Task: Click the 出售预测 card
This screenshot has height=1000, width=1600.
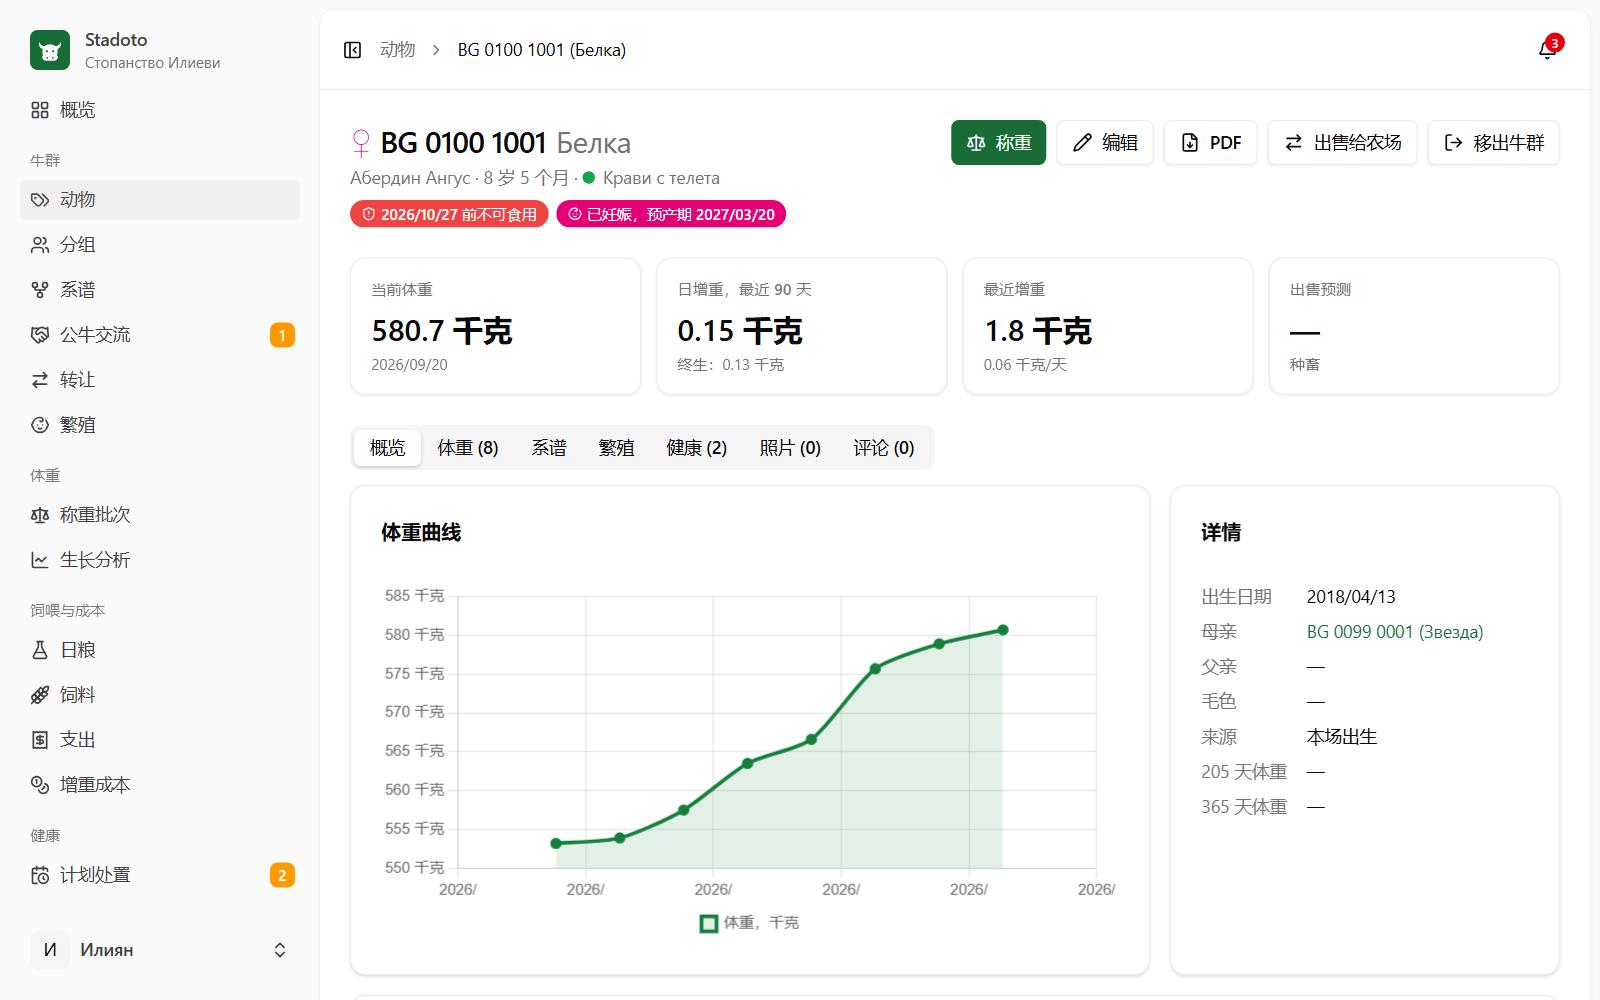Action: click(x=1414, y=327)
